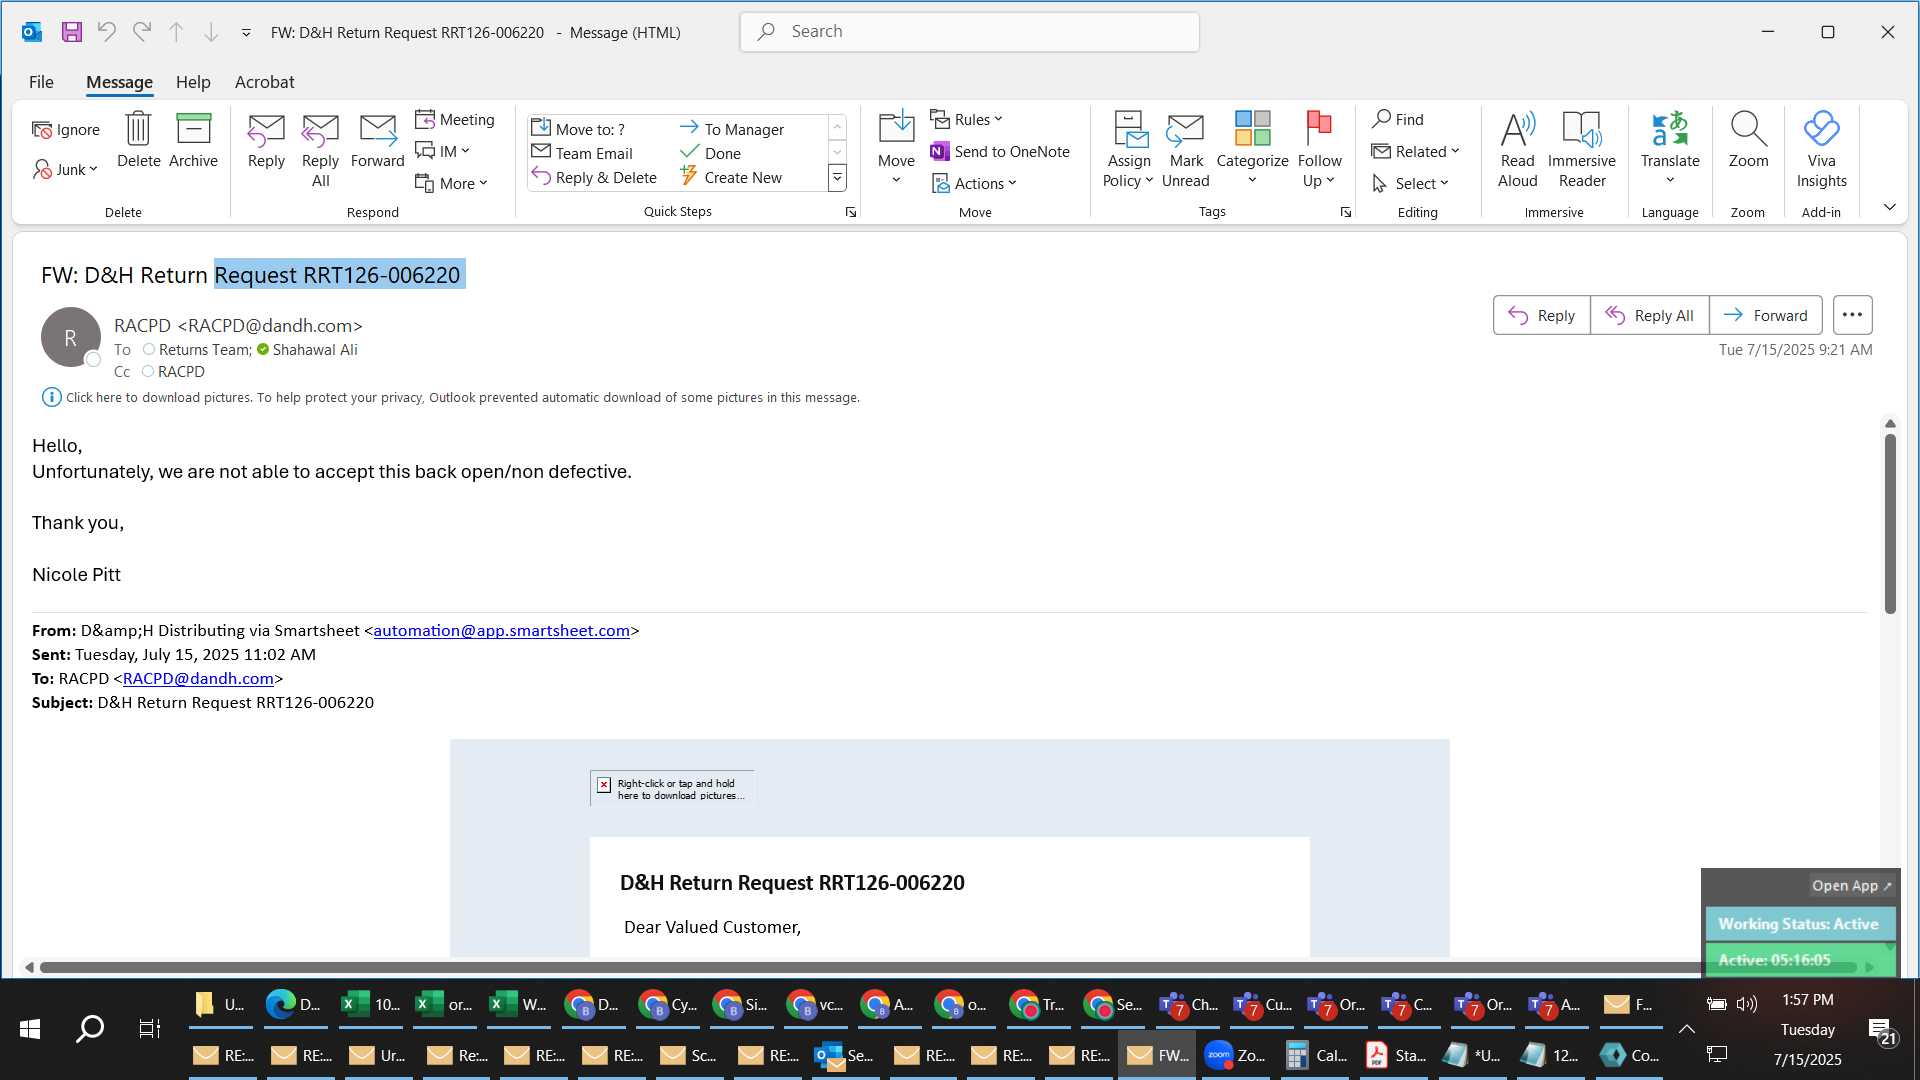Open Viva Insights add-in
Viewport: 1920px width, 1080px height.
point(1821,150)
